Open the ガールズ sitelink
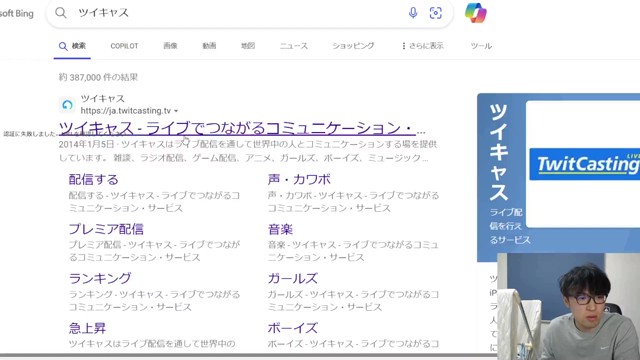 click(293, 278)
